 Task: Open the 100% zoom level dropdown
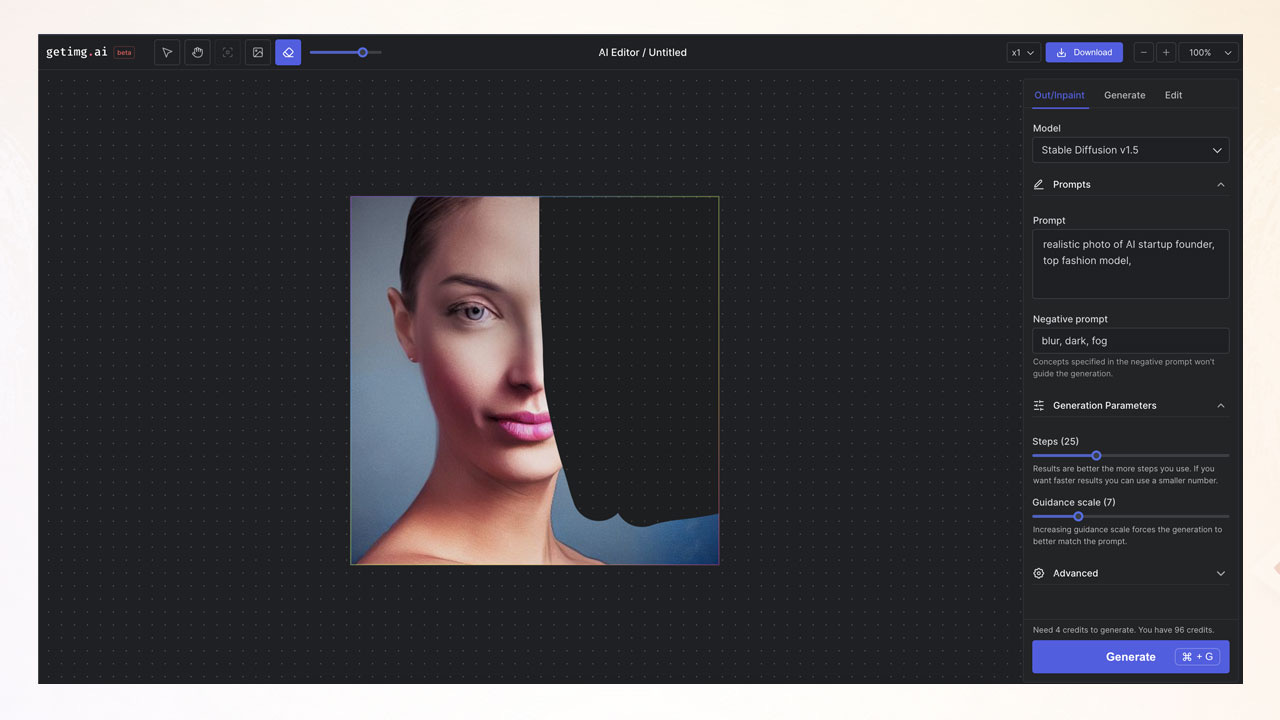click(x=1207, y=52)
